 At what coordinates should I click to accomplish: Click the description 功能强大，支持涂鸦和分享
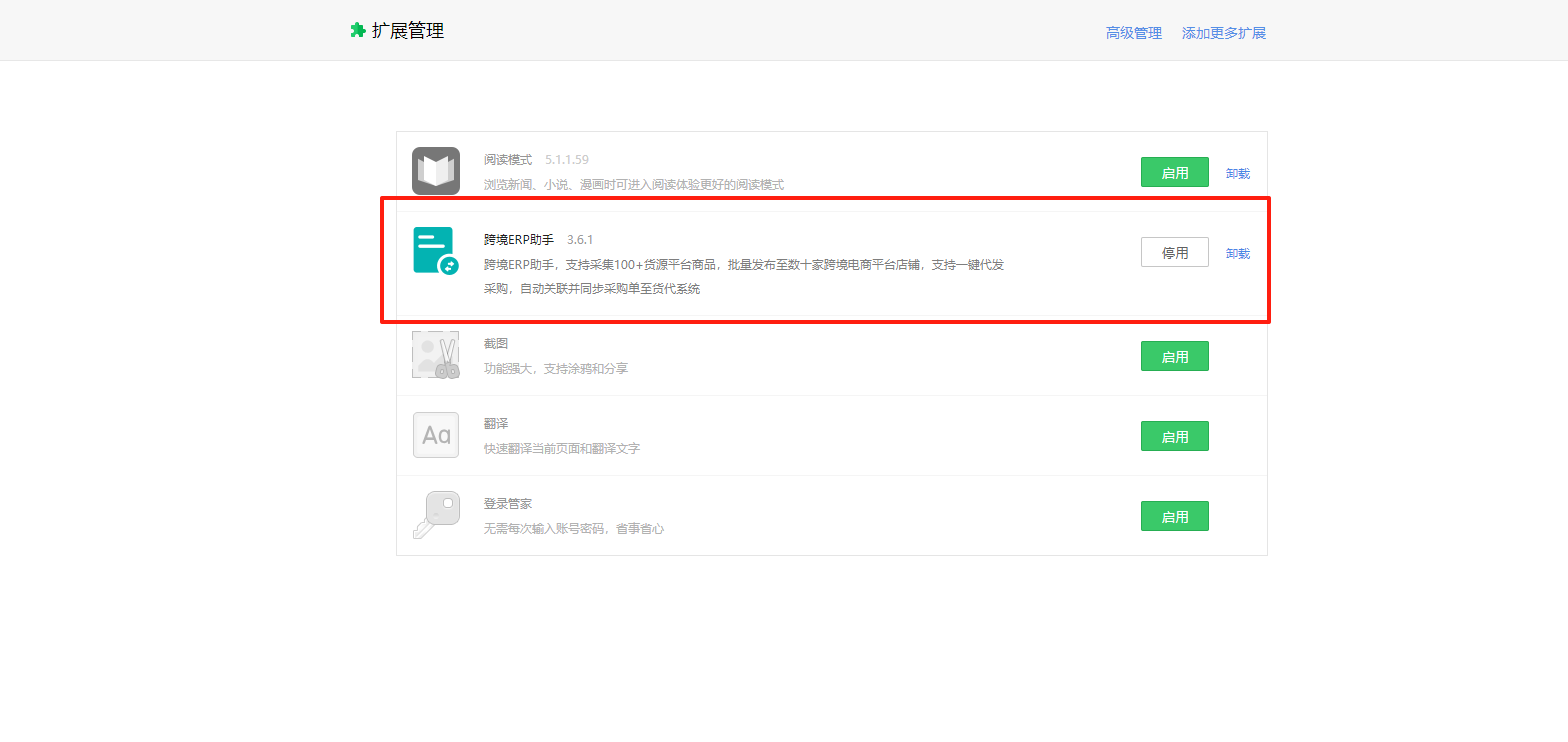(556, 368)
